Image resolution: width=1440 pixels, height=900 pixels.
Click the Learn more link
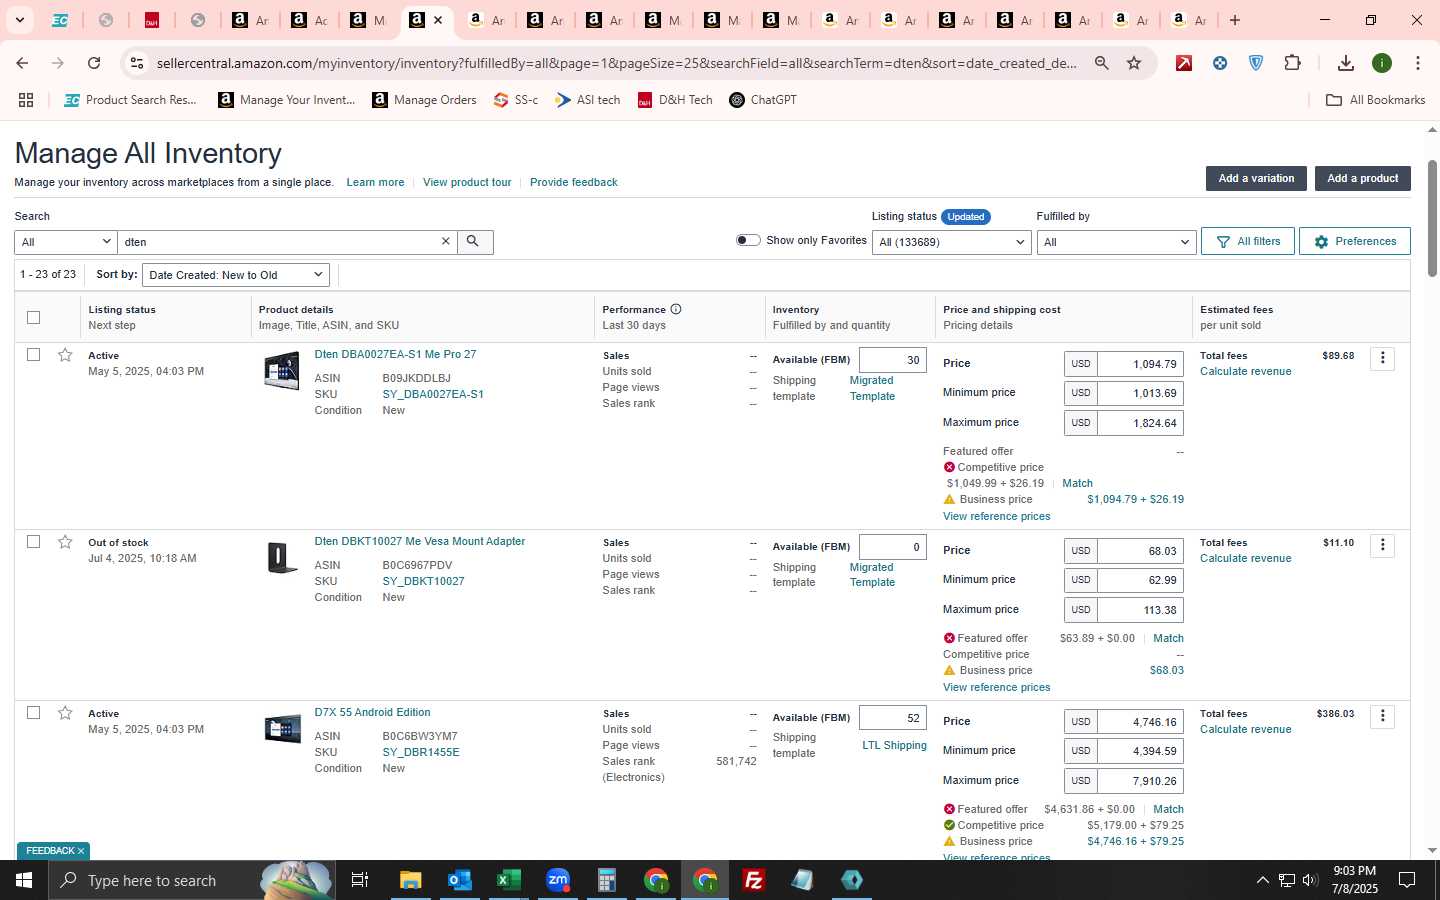[x=375, y=182]
